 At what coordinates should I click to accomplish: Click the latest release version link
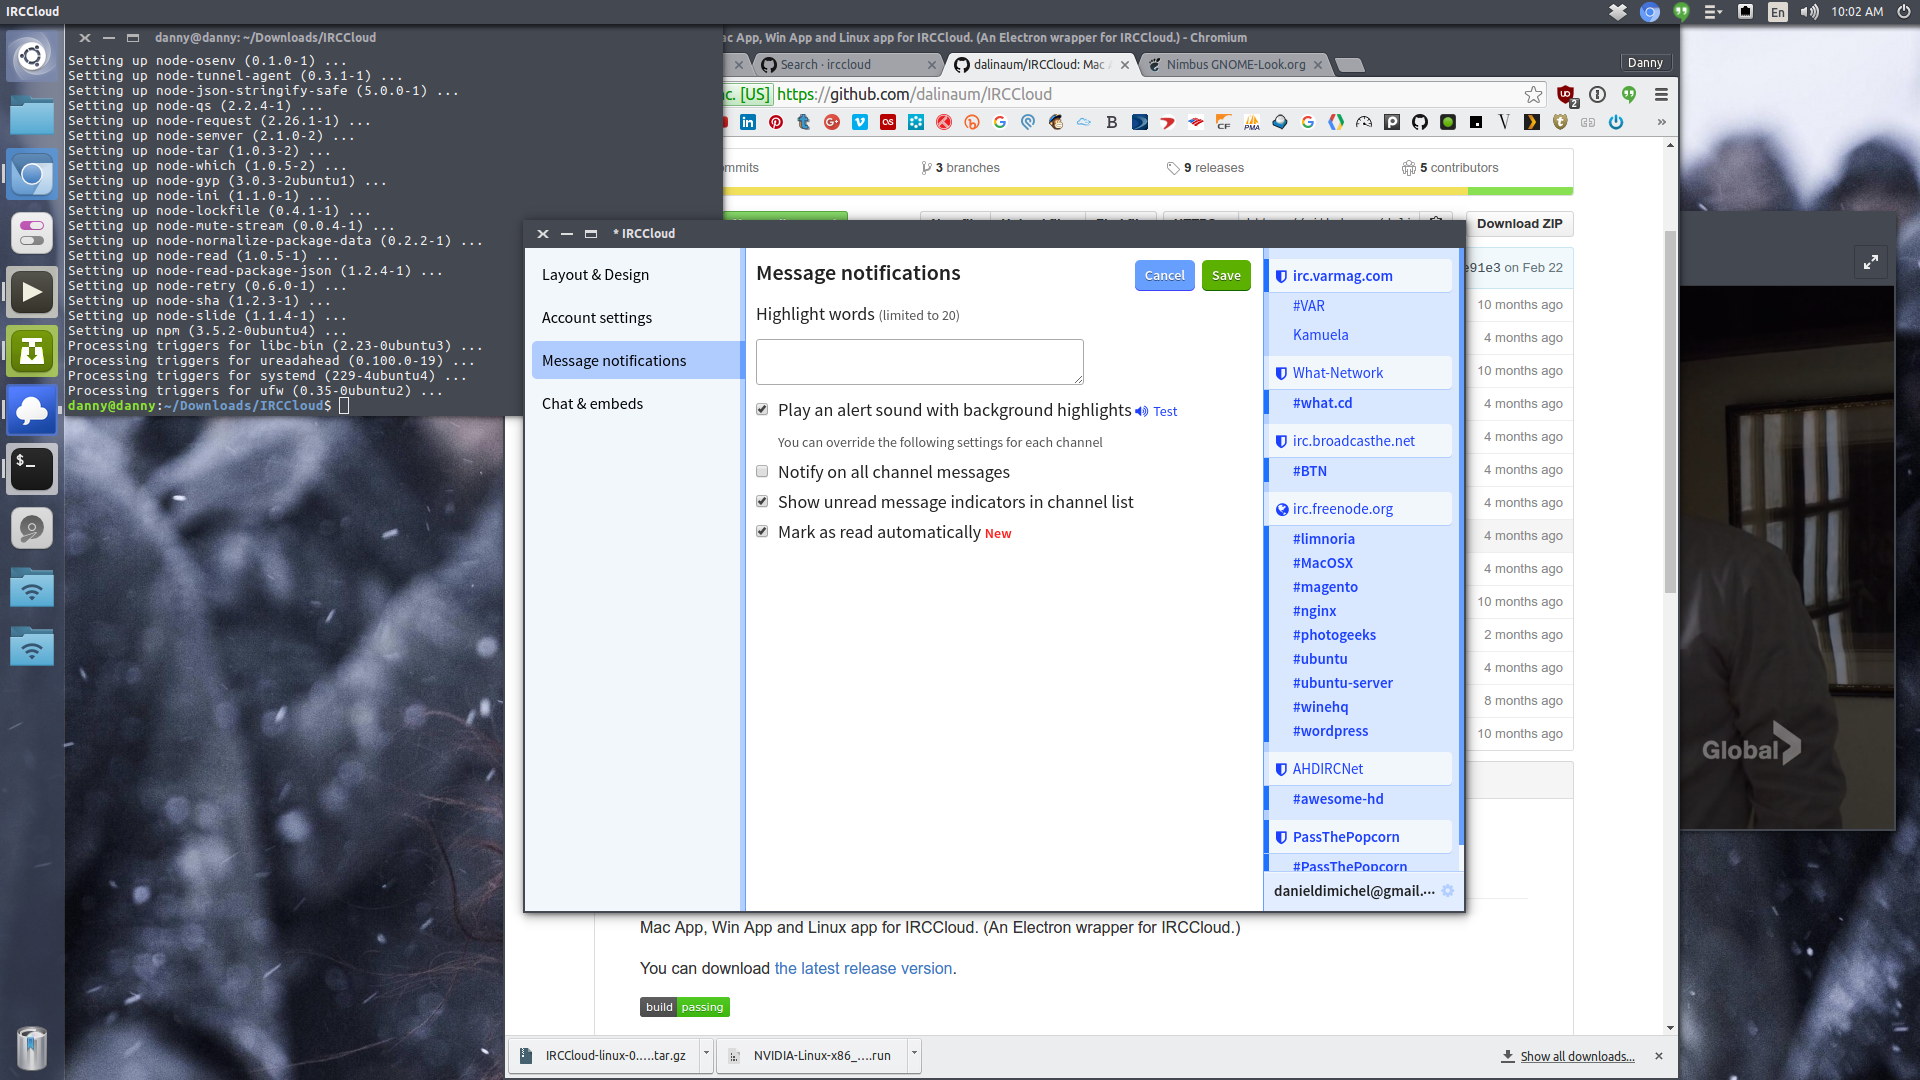pyautogui.click(x=863, y=969)
